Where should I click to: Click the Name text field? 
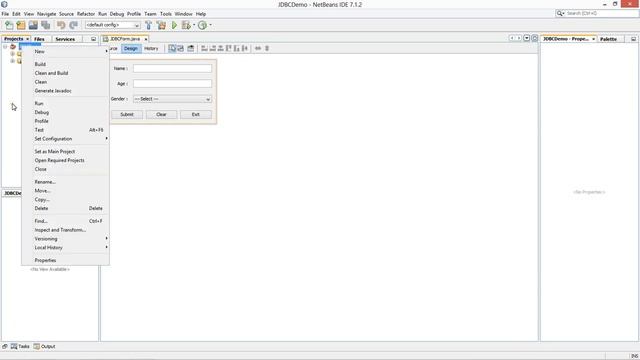pyautogui.click(x=172, y=69)
